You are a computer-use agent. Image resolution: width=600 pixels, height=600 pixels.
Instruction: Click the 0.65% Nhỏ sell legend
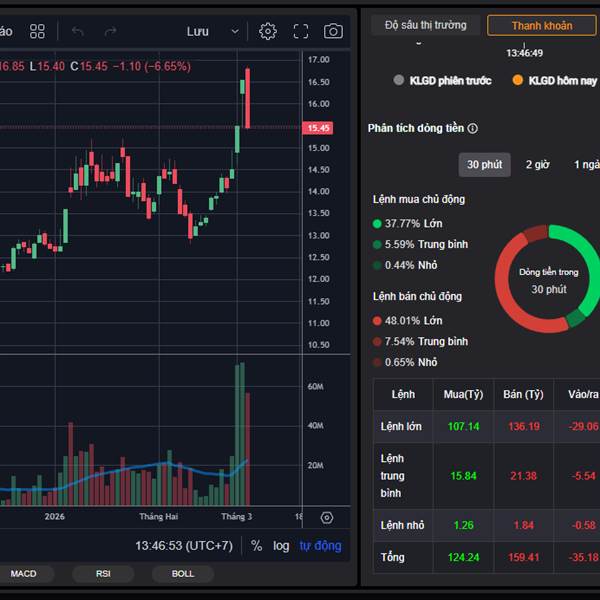pyautogui.click(x=405, y=362)
